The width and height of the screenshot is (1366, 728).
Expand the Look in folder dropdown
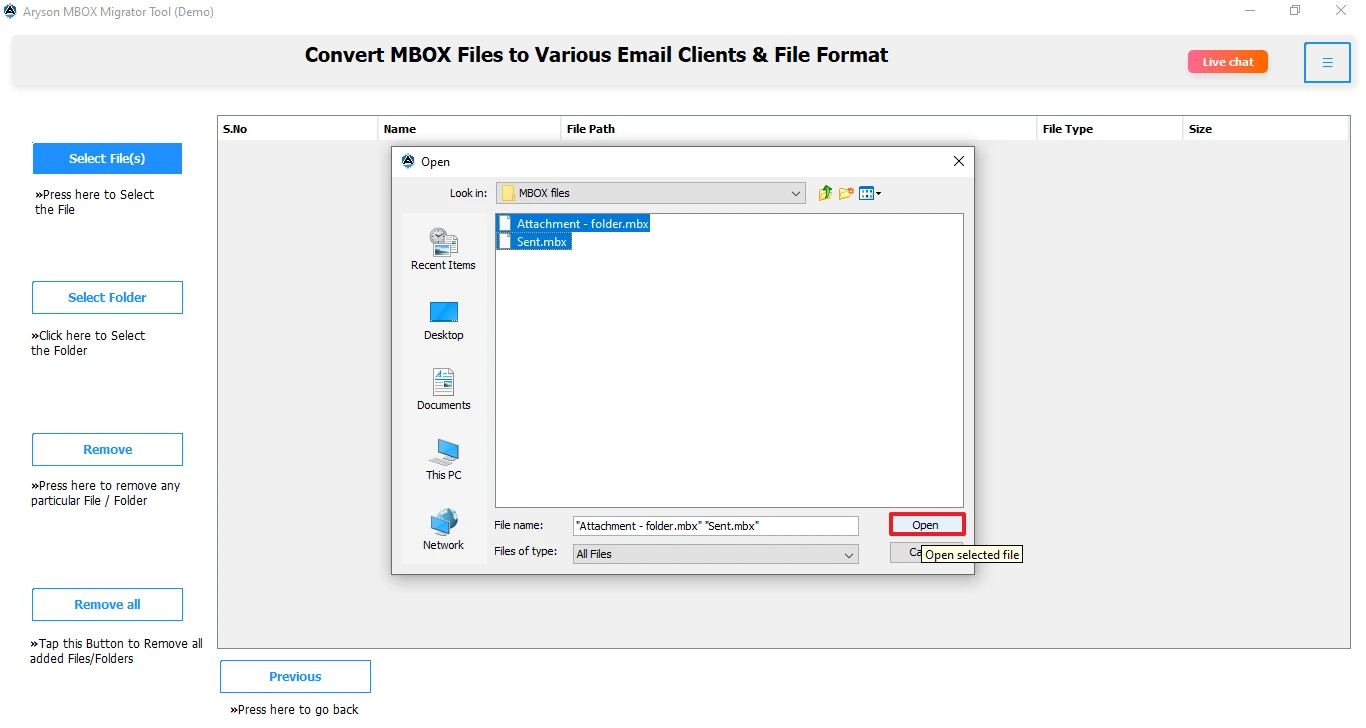796,193
